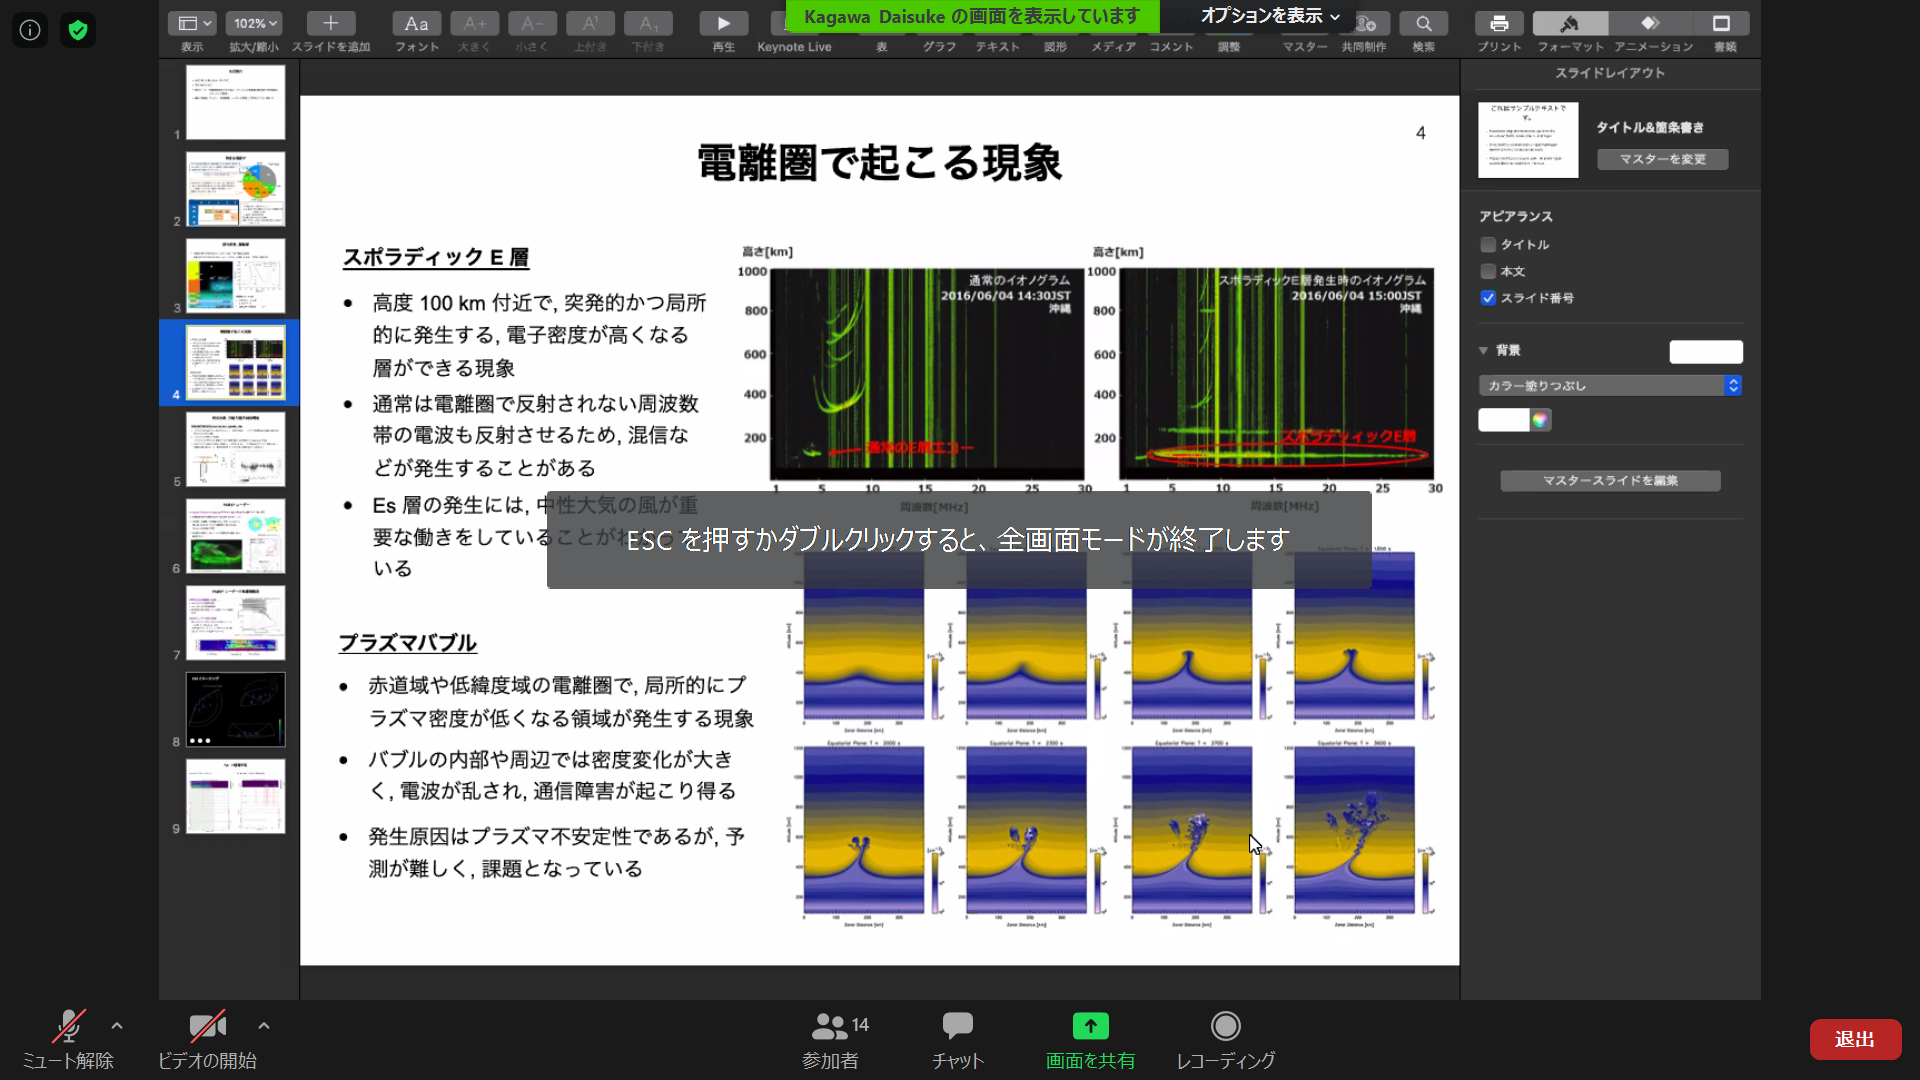
Task: Click the slide layout preview thumbnail
Action: (x=1528, y=140)
